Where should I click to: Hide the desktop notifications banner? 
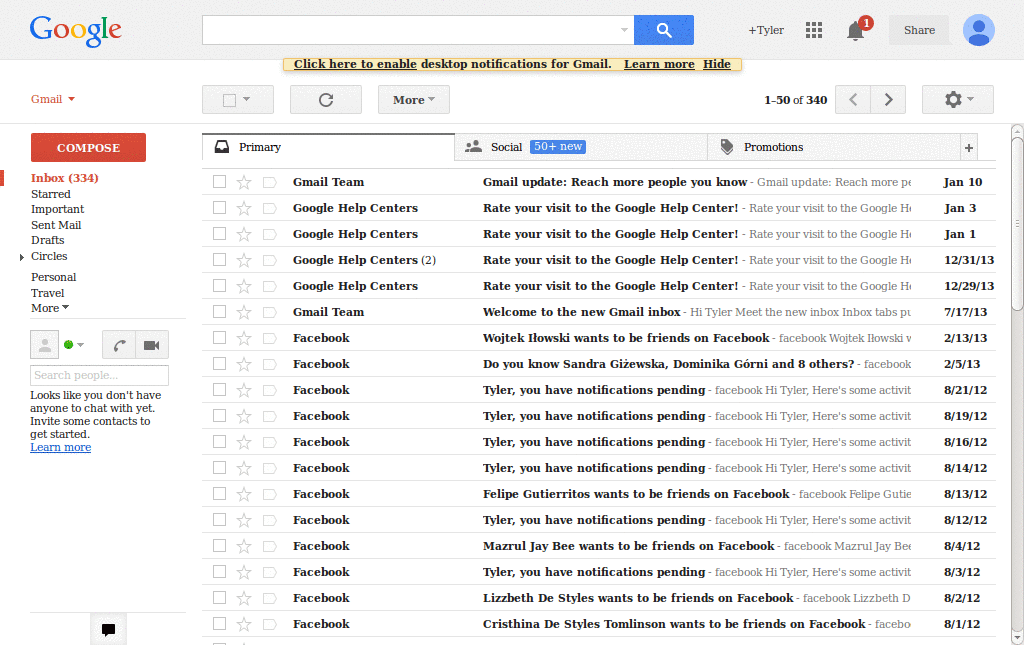716,64
